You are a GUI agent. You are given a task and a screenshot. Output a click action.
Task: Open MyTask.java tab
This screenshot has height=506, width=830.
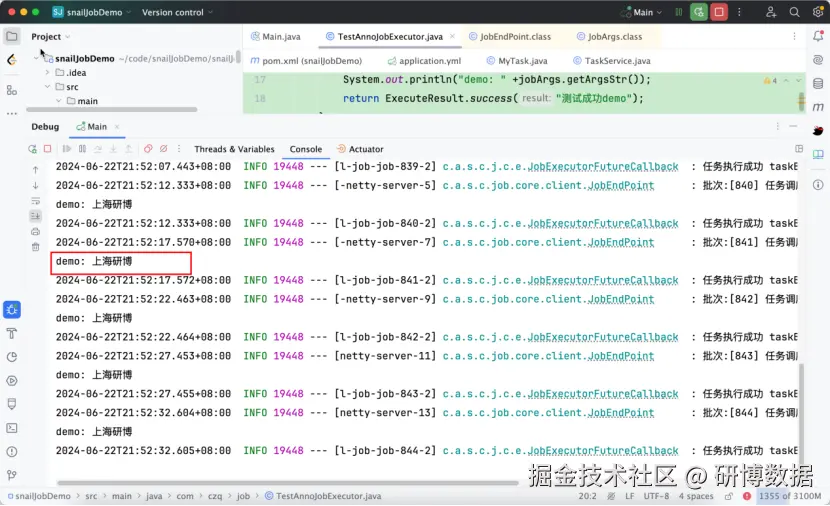[x=517, y=60]
